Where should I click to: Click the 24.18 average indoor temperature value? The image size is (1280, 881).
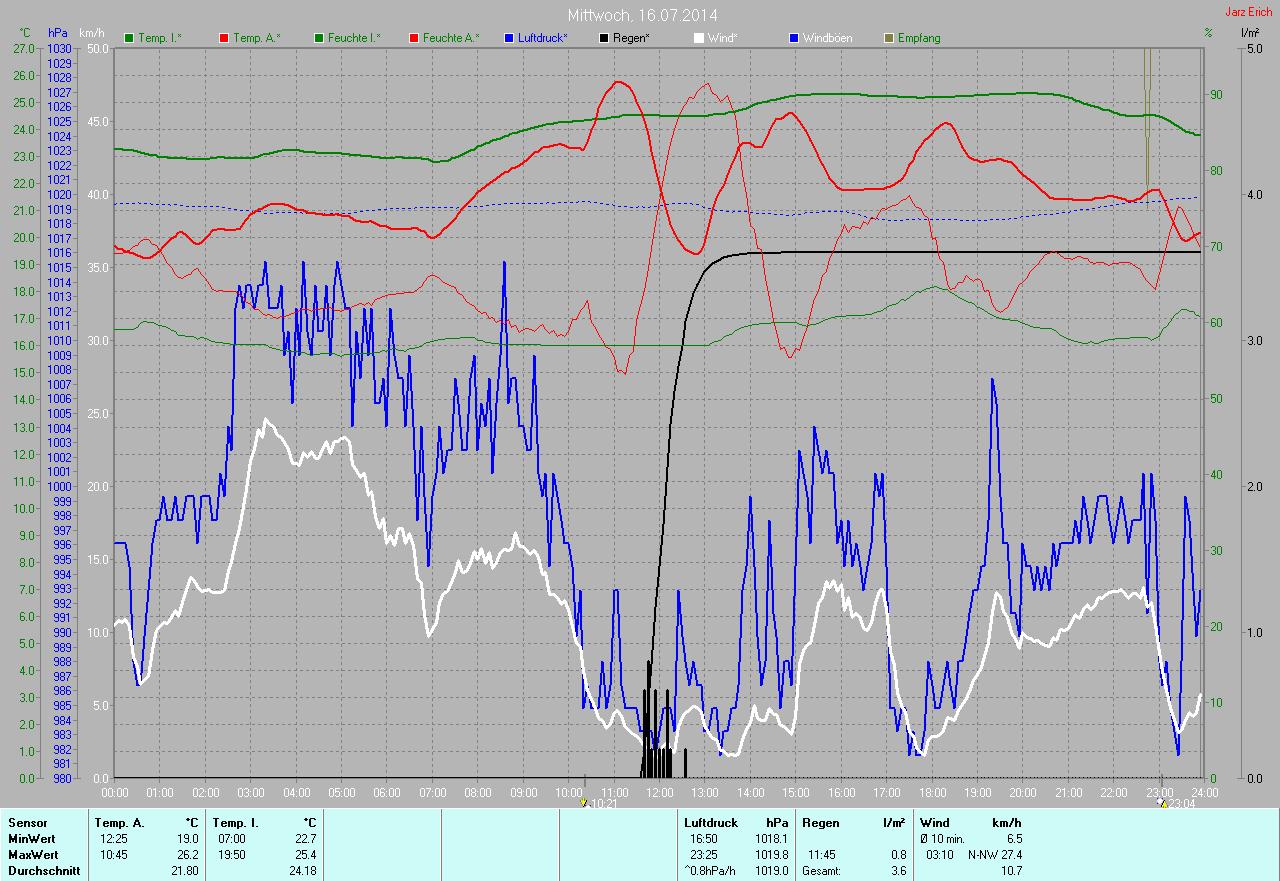click(302, 870)
